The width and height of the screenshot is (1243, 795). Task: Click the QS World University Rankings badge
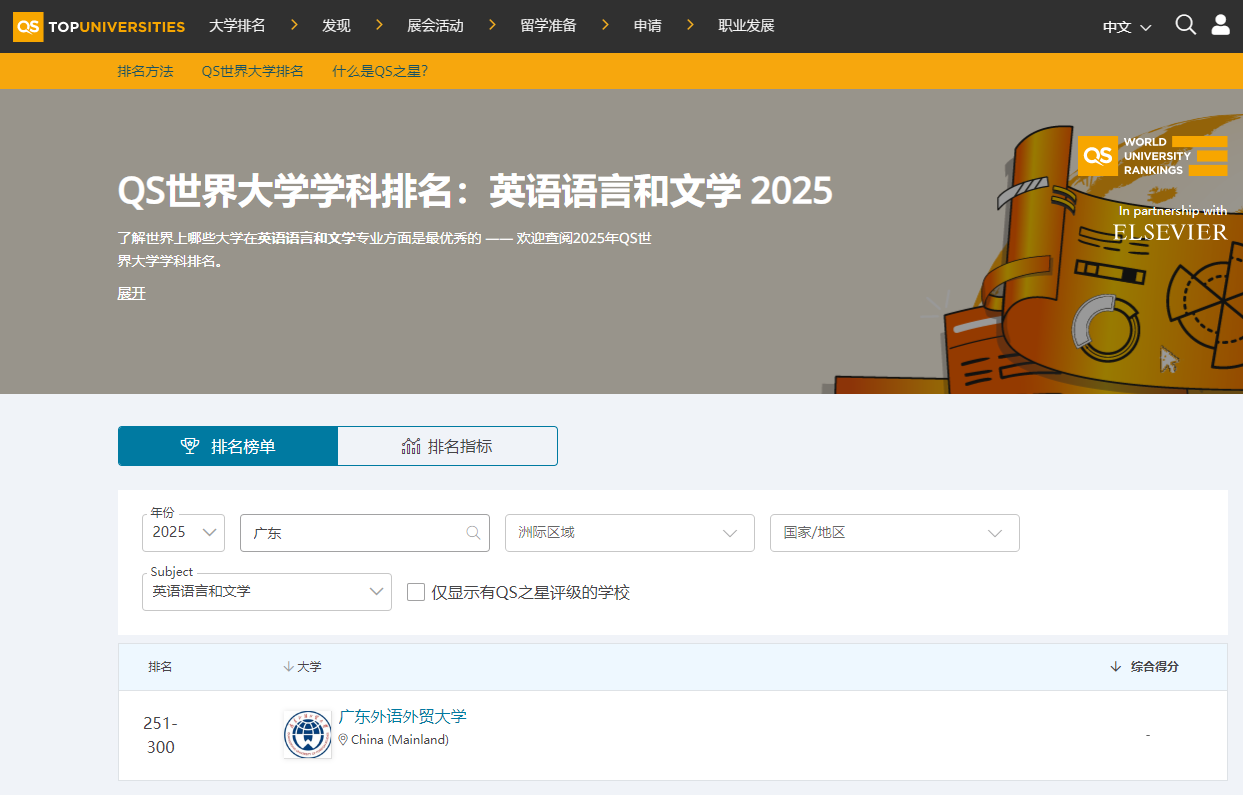coord(1152,156)
